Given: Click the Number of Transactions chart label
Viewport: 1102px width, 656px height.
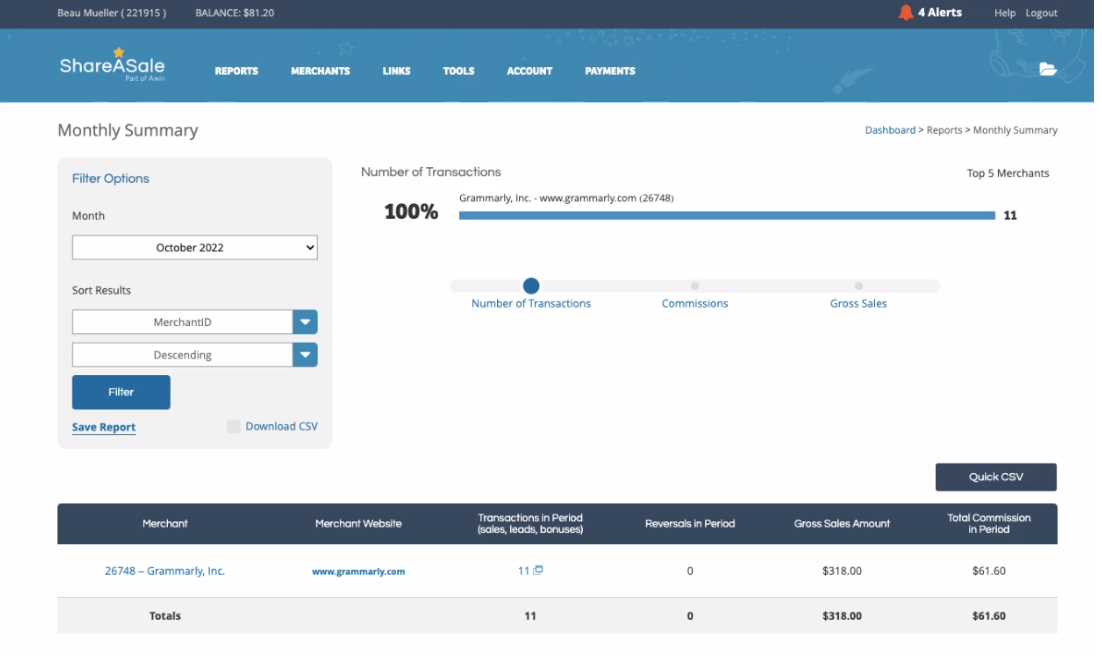Looking at the screenshot, I should point(531,303).
